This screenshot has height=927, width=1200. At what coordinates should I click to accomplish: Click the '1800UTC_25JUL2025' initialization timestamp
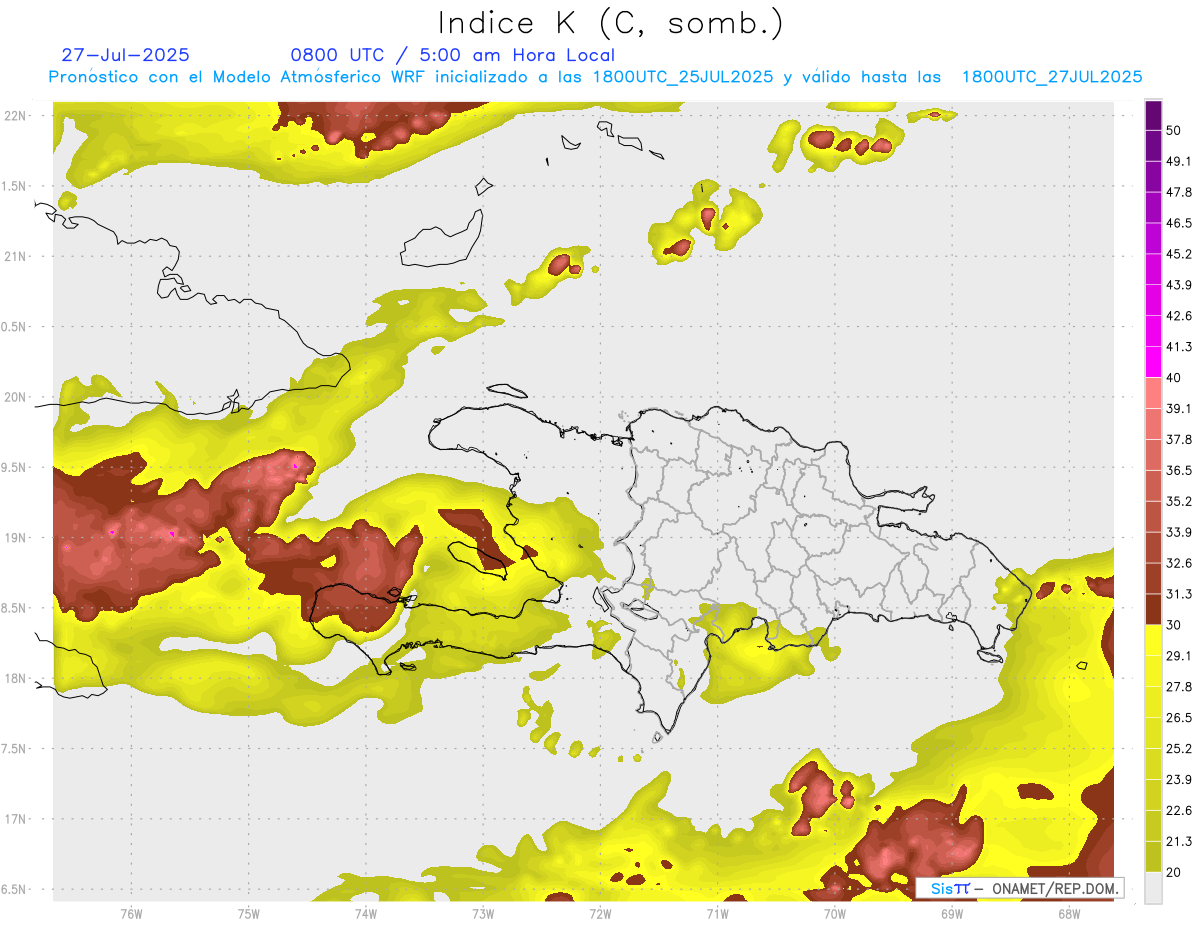coord(683,77)
